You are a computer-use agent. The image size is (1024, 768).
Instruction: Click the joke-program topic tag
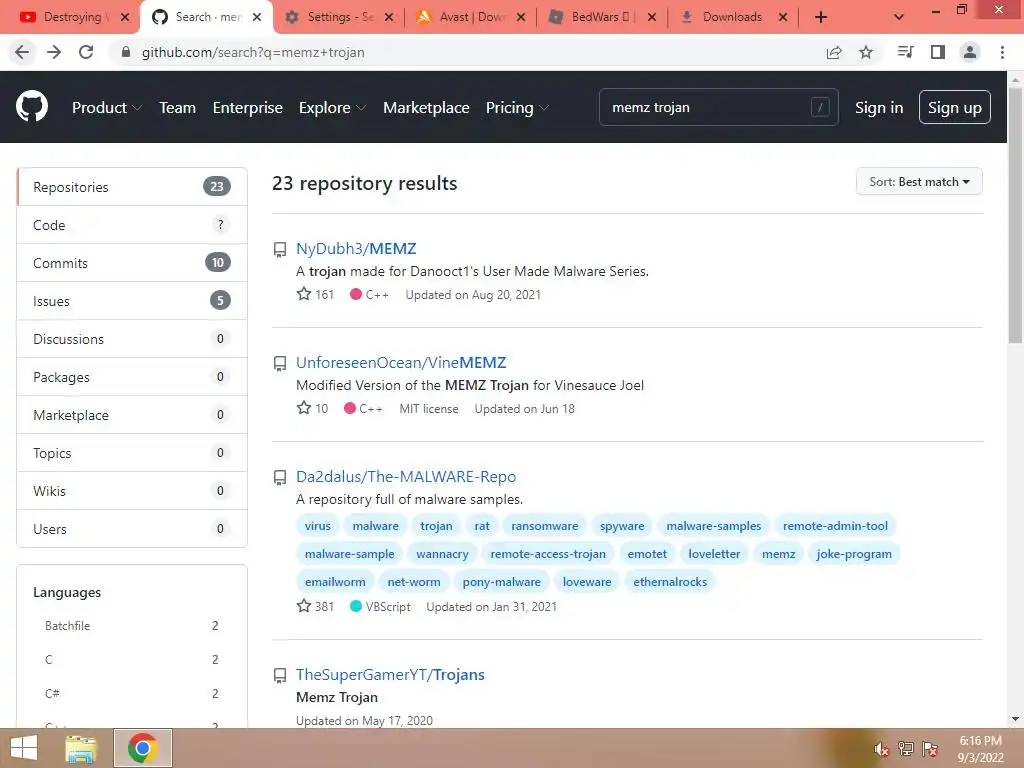pyautogui.click(x=854, y=554)
